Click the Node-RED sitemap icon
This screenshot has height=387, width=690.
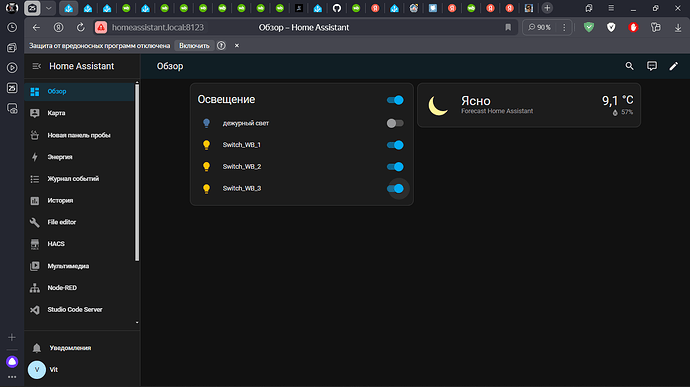tap(35, 288)
